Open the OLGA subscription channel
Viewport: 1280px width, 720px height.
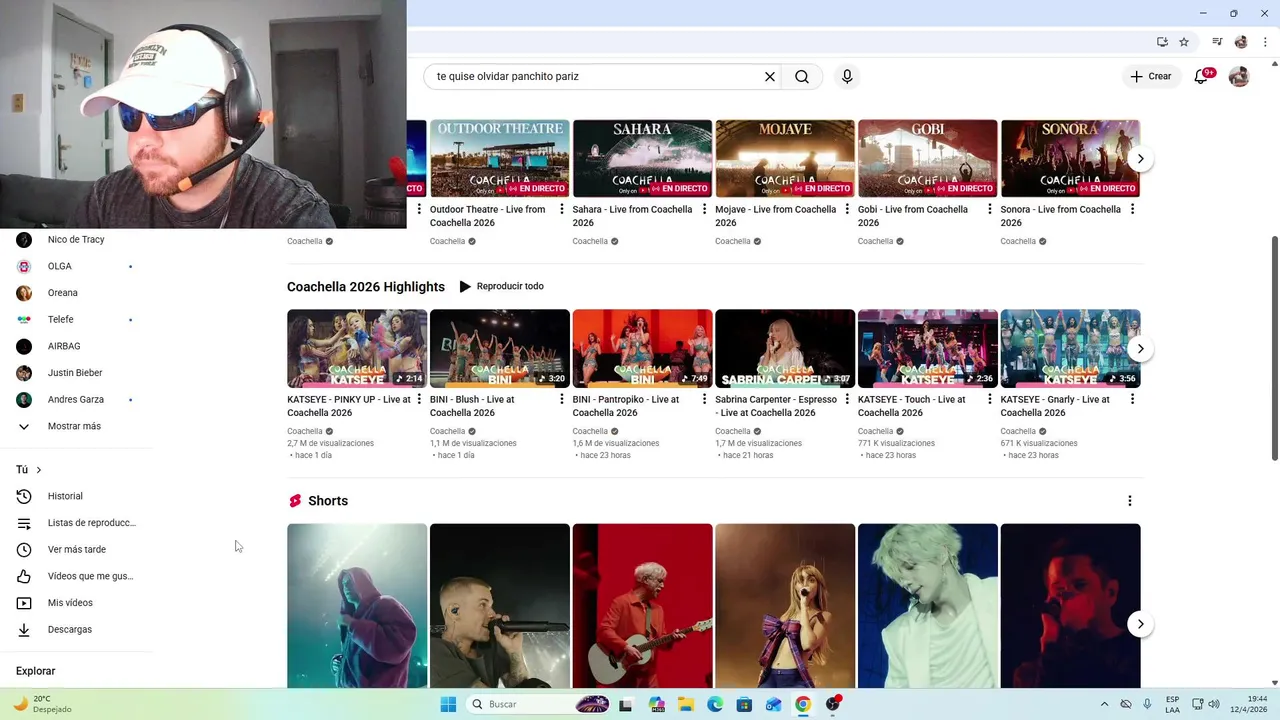click(x=76, y=266)
